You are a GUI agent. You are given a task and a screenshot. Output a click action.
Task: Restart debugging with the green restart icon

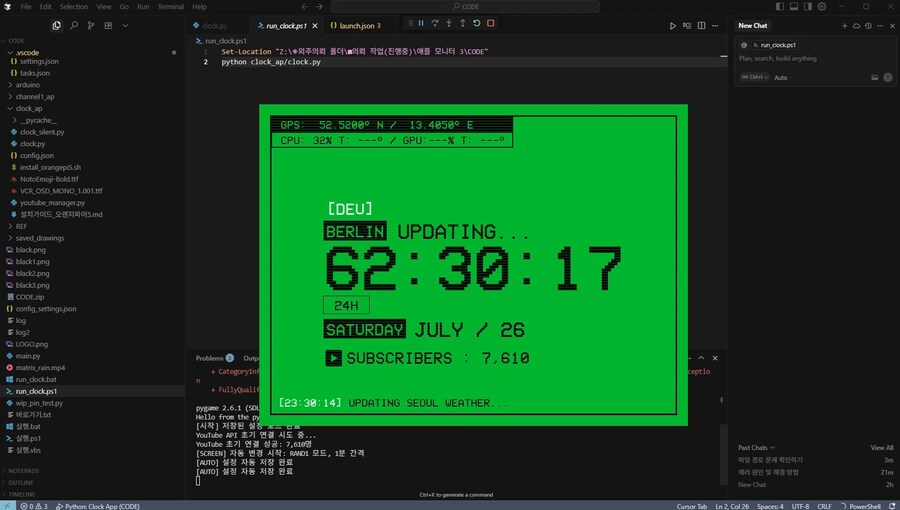coord(477,23)
